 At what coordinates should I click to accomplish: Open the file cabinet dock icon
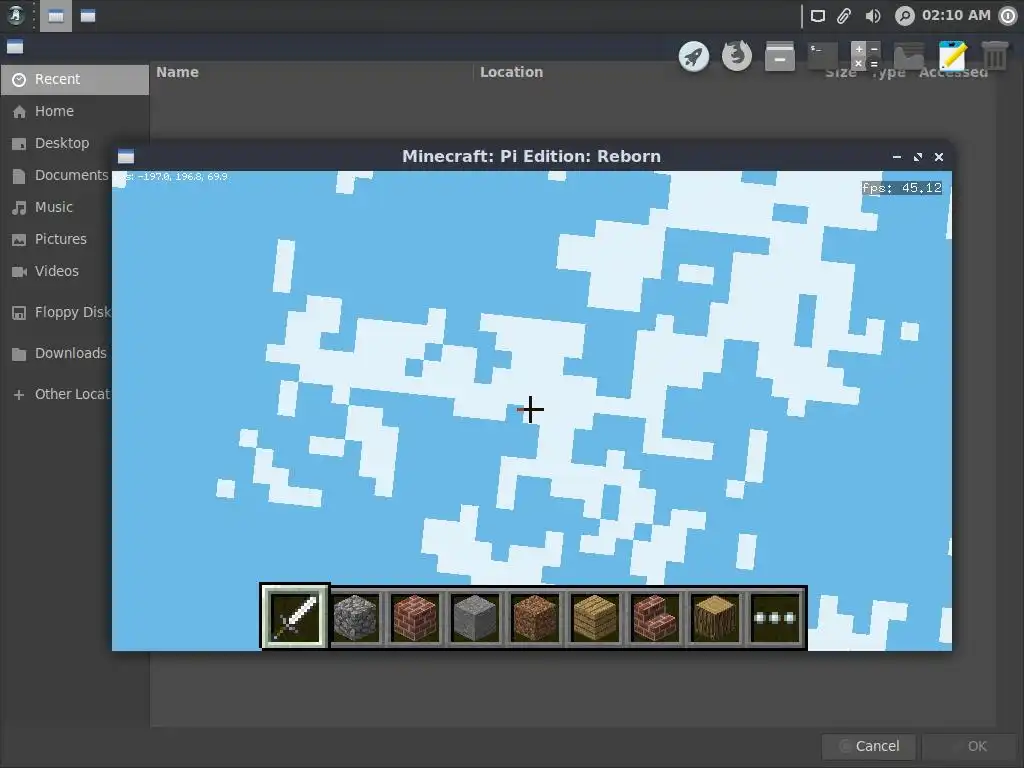780,56
